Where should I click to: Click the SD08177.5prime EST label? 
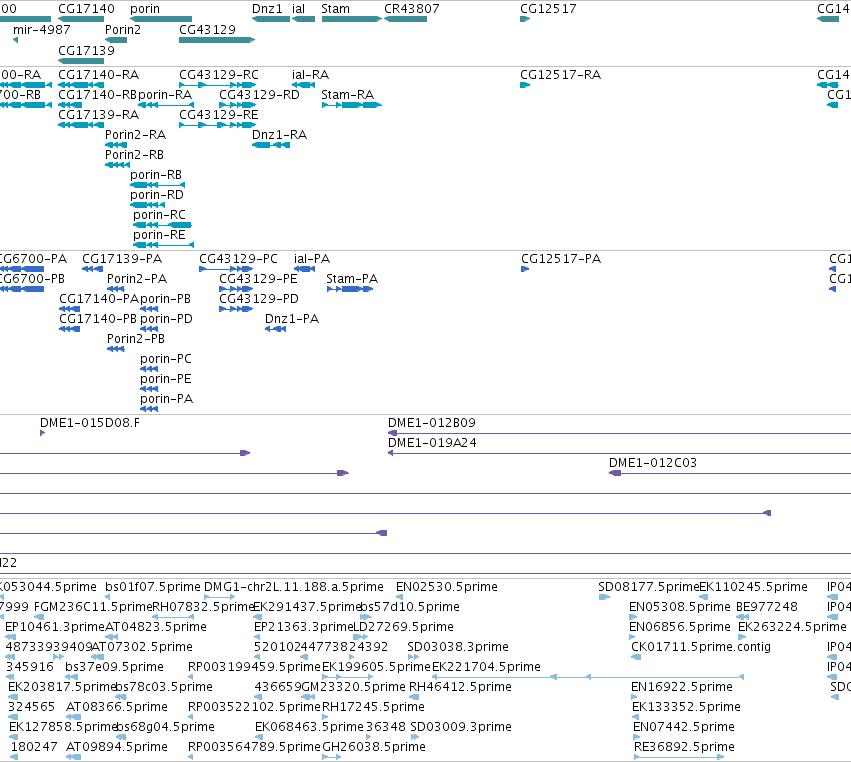click(x=649, y=587)
